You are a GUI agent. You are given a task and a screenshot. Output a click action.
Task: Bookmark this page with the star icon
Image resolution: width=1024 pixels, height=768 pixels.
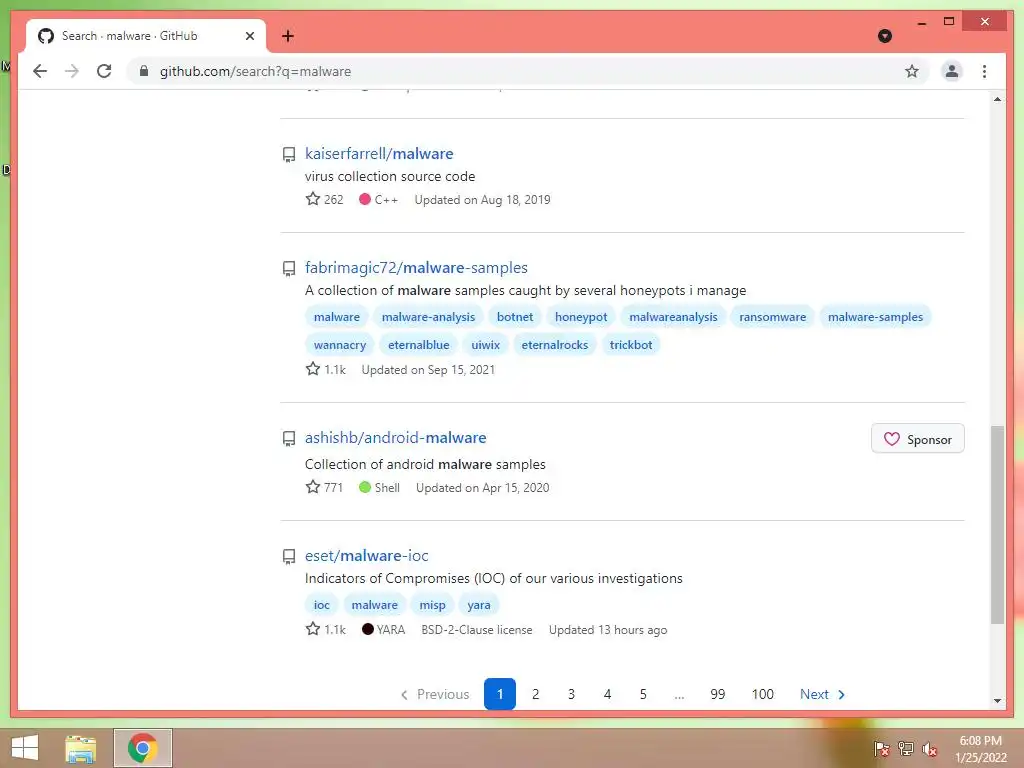(x=912, y=71)
